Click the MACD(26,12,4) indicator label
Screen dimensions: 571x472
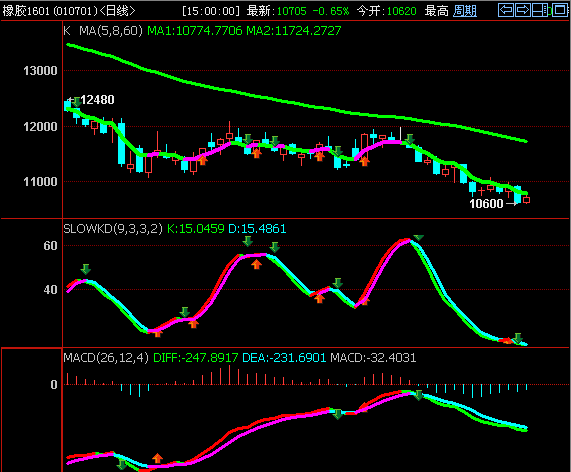106,358
